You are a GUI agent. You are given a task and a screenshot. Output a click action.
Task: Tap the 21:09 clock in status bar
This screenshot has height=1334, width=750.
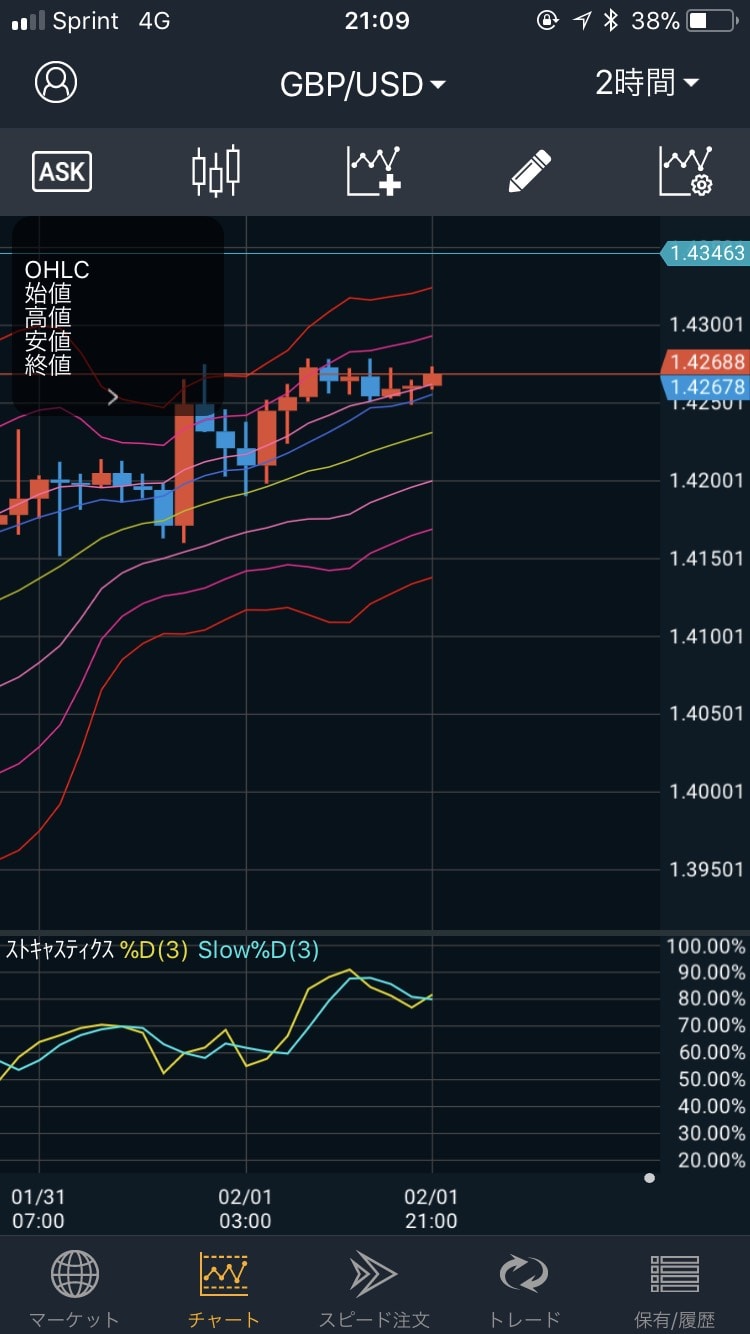pyautogui.click(x=376, y=20)
